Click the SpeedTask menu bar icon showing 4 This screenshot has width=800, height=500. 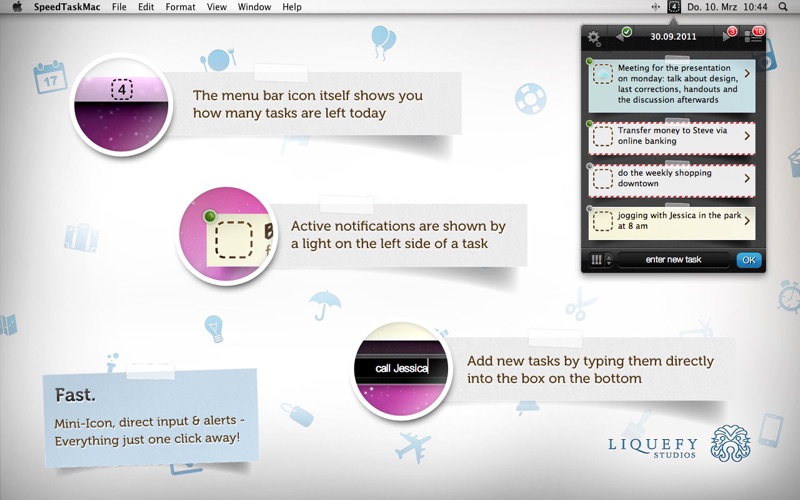click(x=673, y=7)
